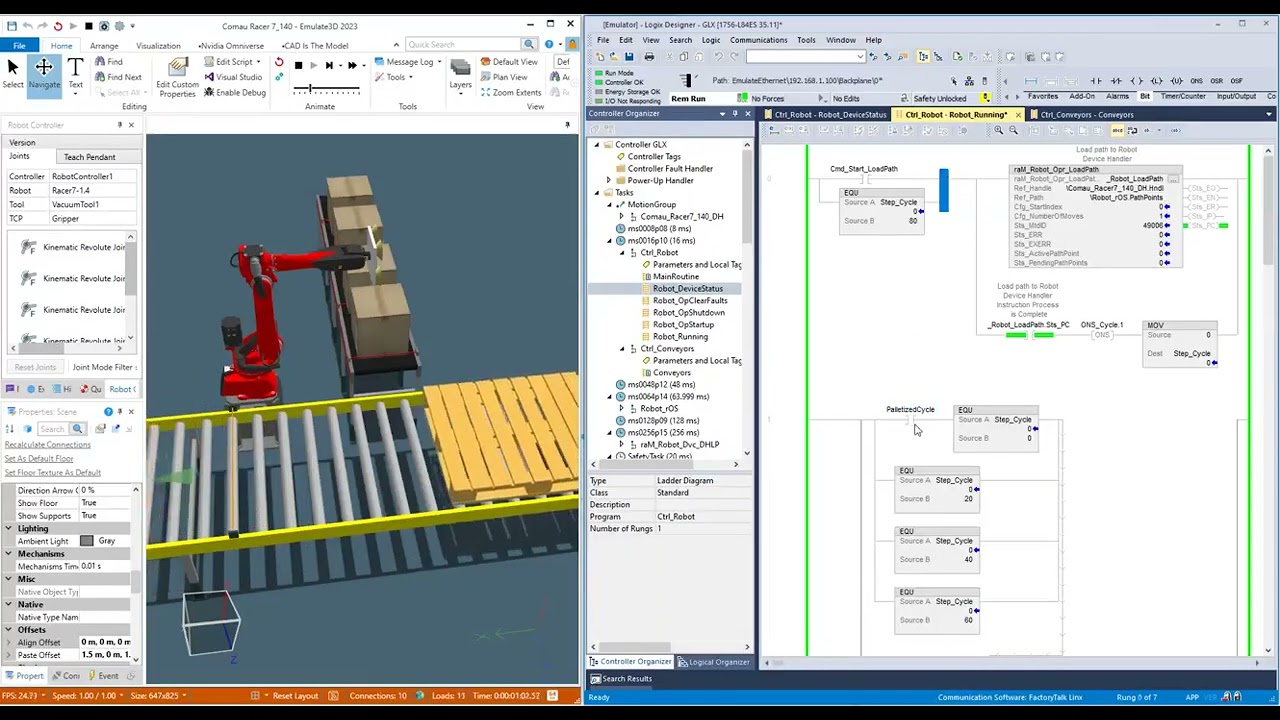Expand the Paste Offset property
Viewport: 1280px width, 720px height.
click(9, 655)
